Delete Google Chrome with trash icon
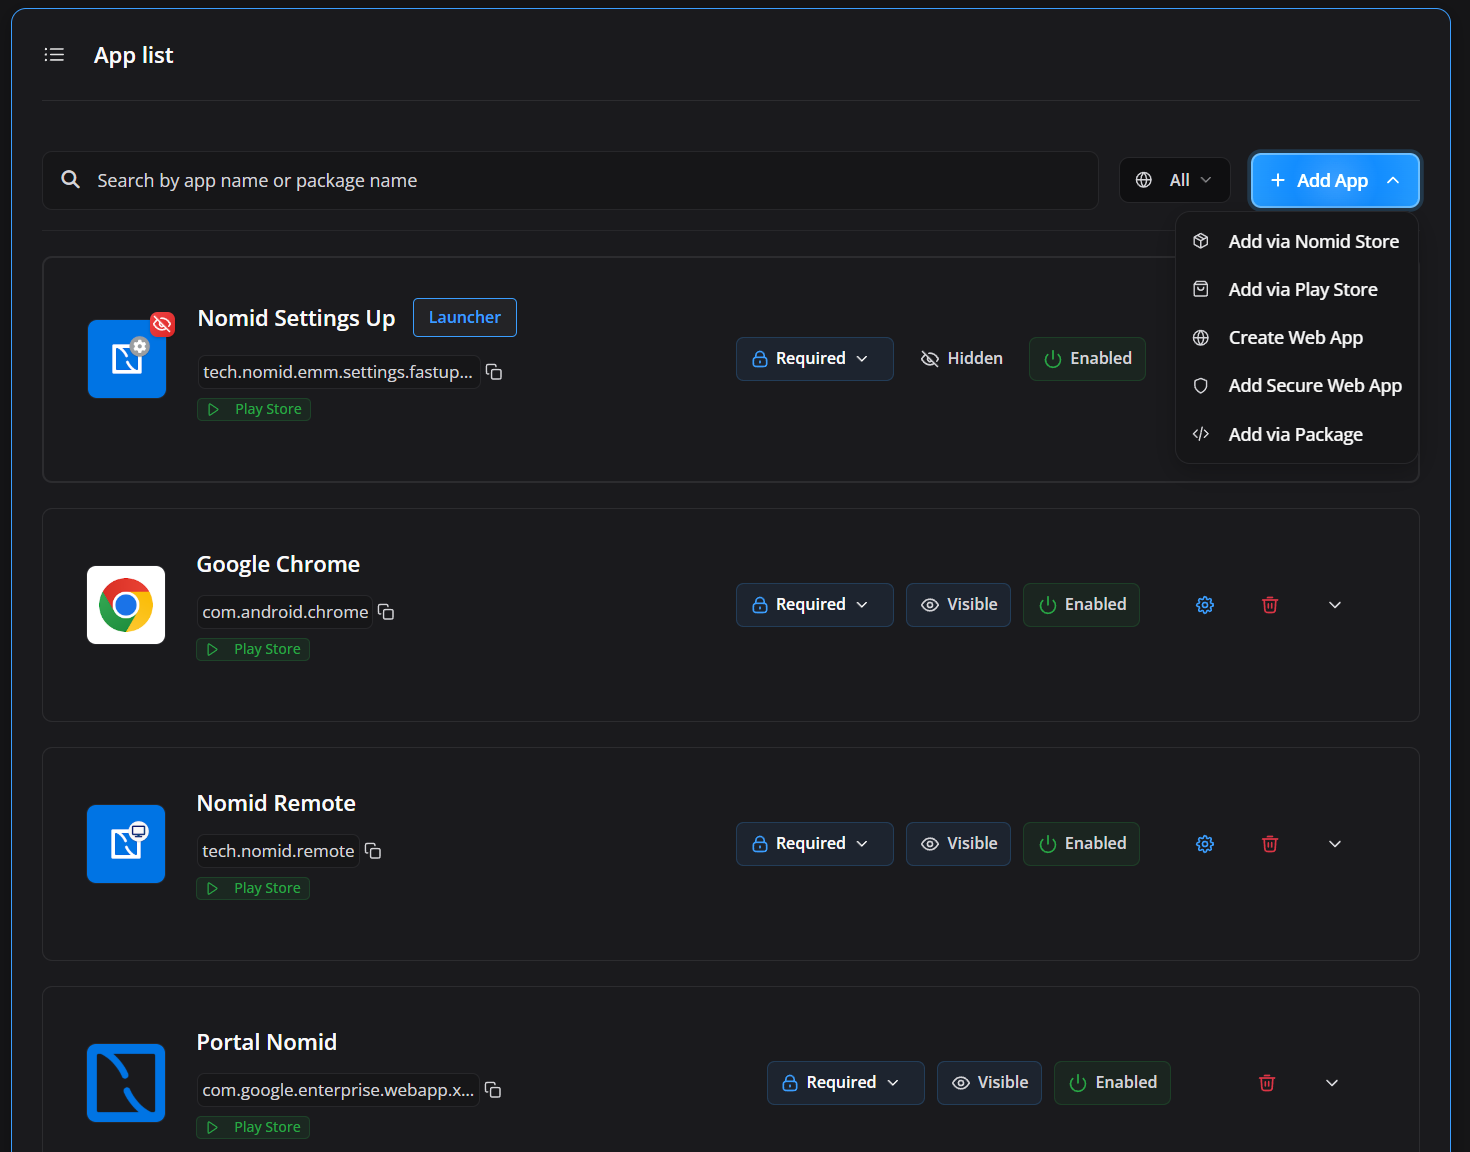Screen dimensions: 1470x1152 [x=1270, y=605]
